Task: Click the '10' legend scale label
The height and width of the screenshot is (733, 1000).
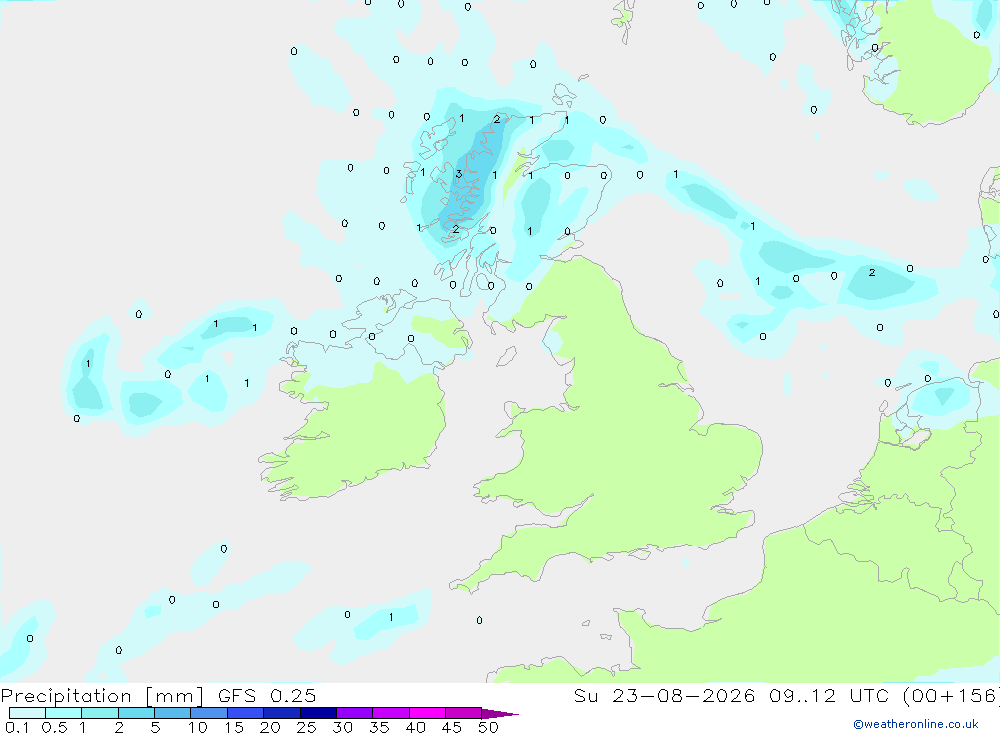Action: pos(198,727)
